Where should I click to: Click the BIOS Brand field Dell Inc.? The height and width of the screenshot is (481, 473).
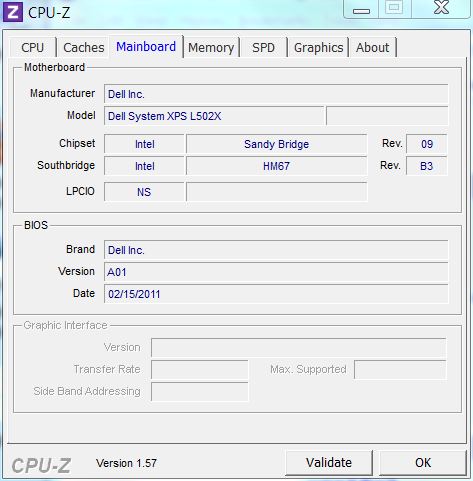pyautogui.click(x=276, y=250)
